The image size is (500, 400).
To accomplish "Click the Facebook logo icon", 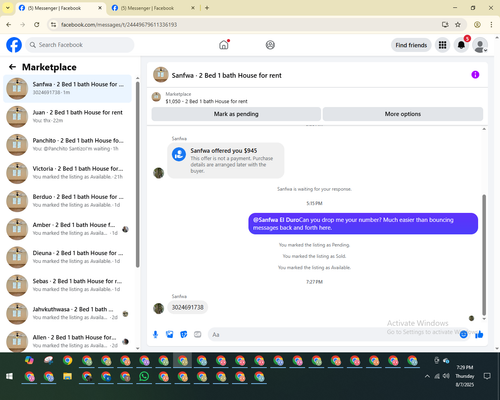I will (14, 45).
